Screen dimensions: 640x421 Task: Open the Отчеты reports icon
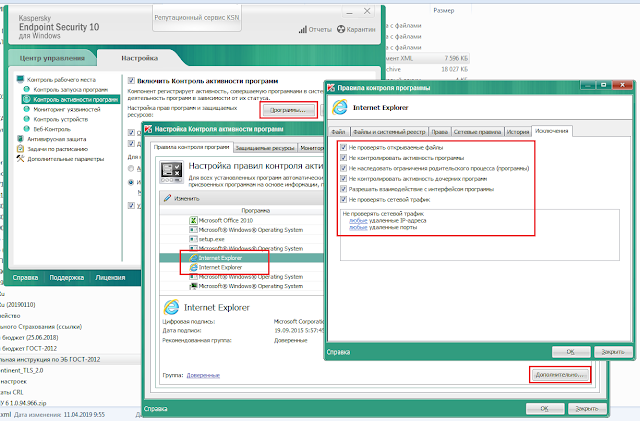(302, 29)
